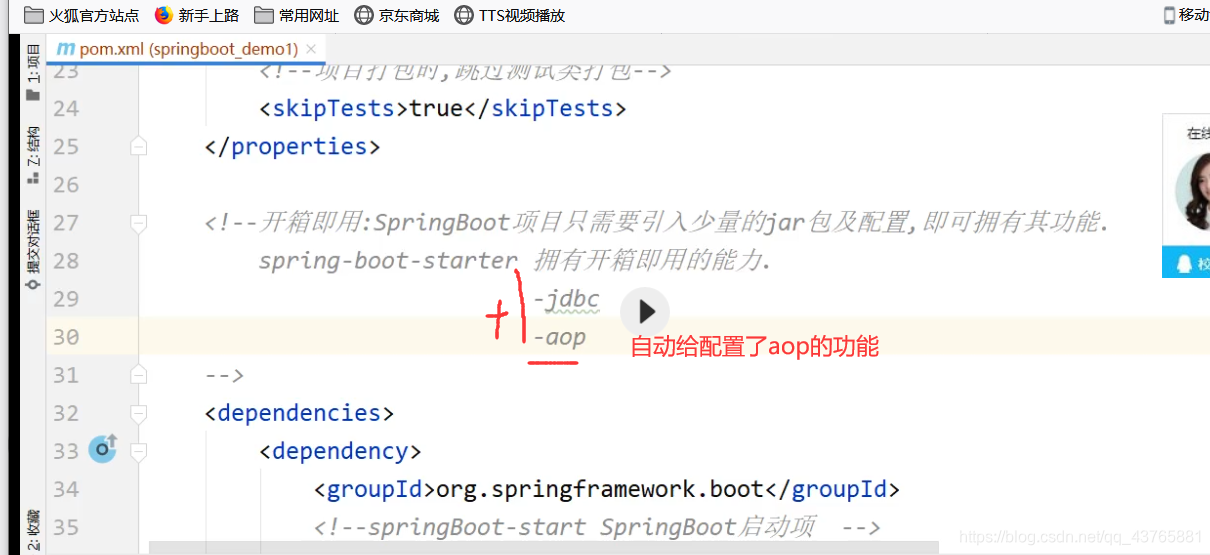Click the skipTests line text
The width and height of the screenshot is (1210, 555).
pyautogui.click(x=442, y=108)
